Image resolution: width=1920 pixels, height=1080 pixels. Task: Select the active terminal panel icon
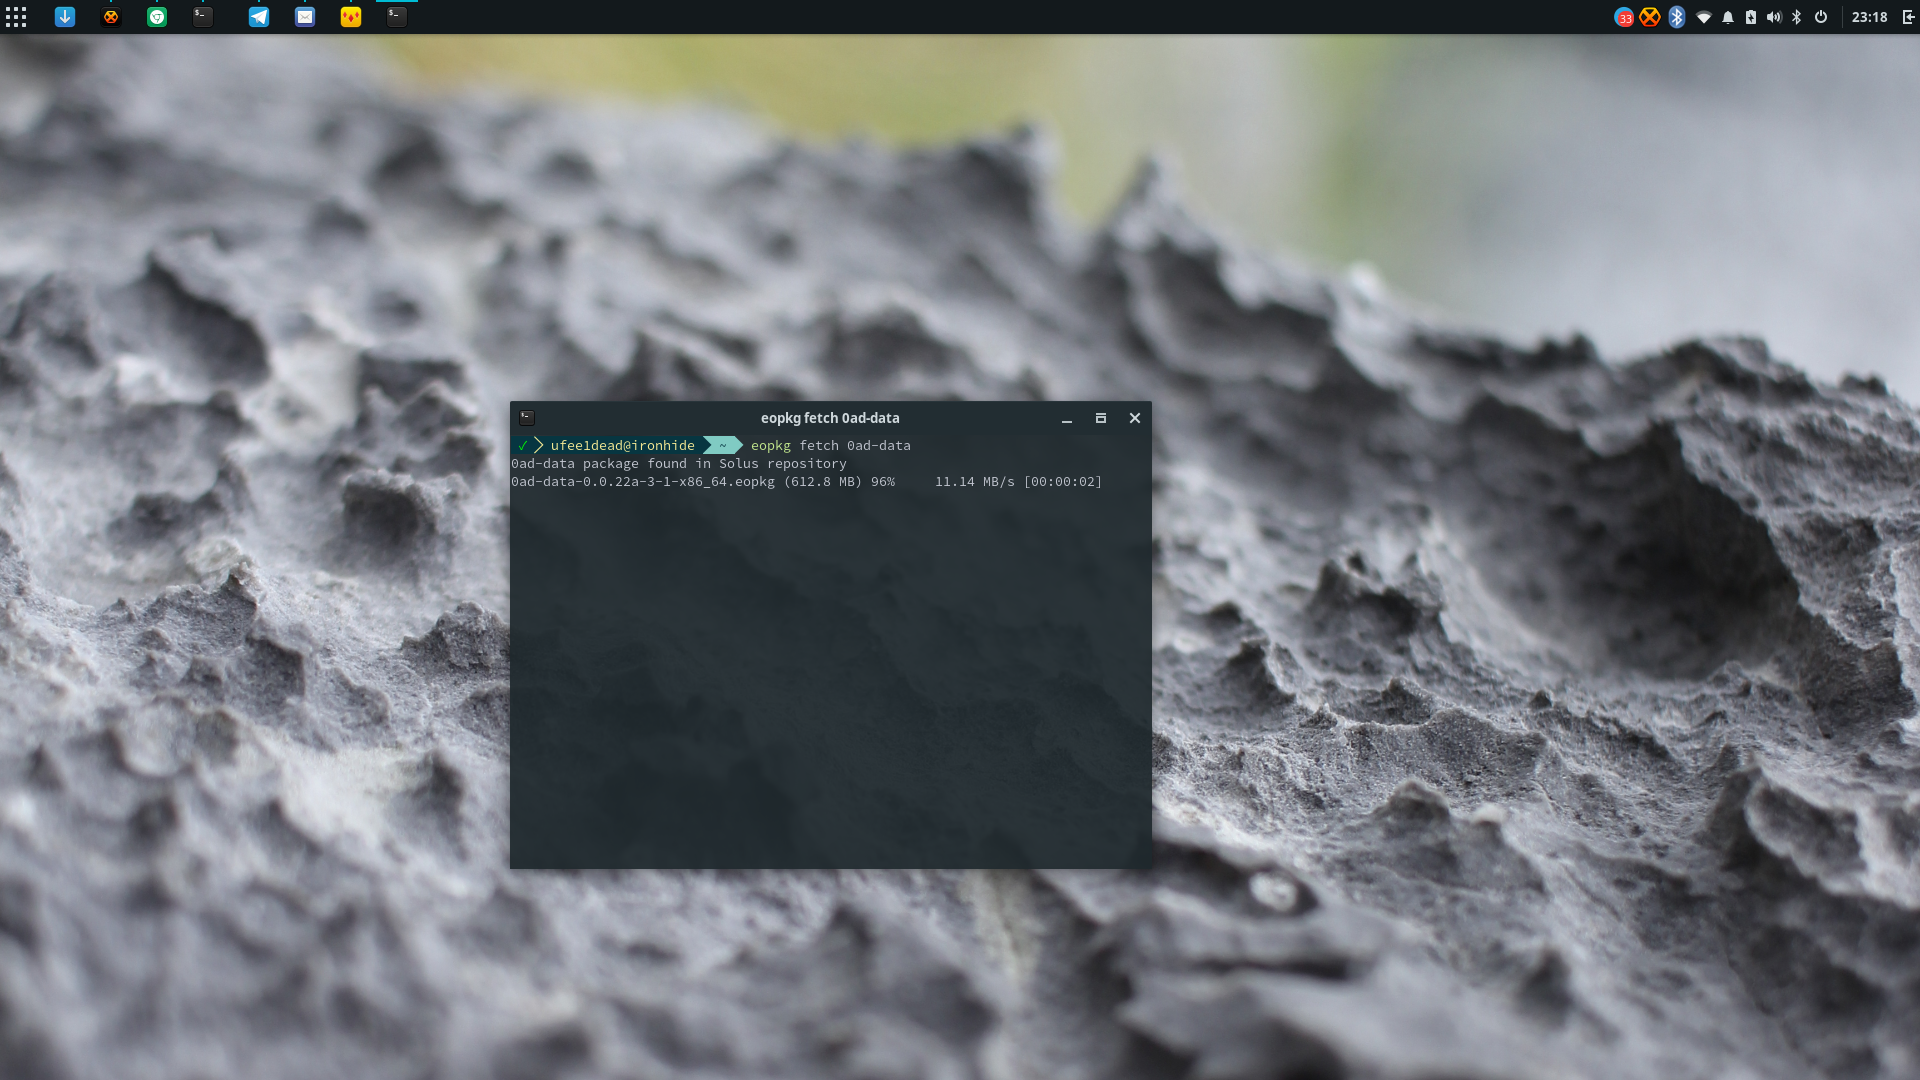[397, 17]
